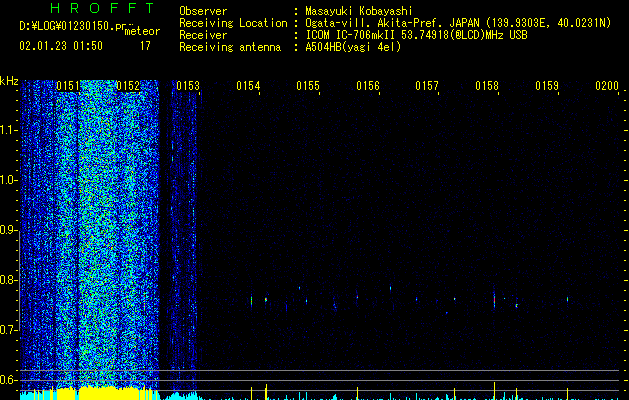Click the Receiving Location label
Image resolution: width=629 pixels, height=400 pixels.
[x=233, y=23]
